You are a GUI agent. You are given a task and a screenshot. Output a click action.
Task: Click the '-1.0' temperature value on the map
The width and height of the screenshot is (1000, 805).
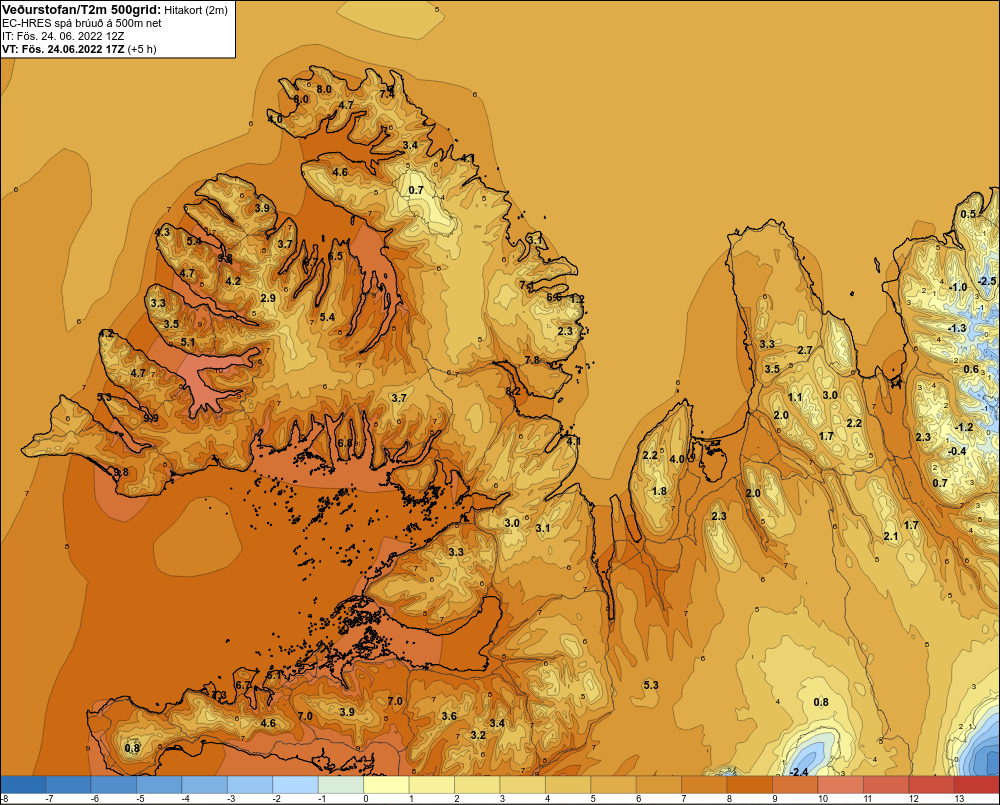pyautogui.click(x=957, y=287)
